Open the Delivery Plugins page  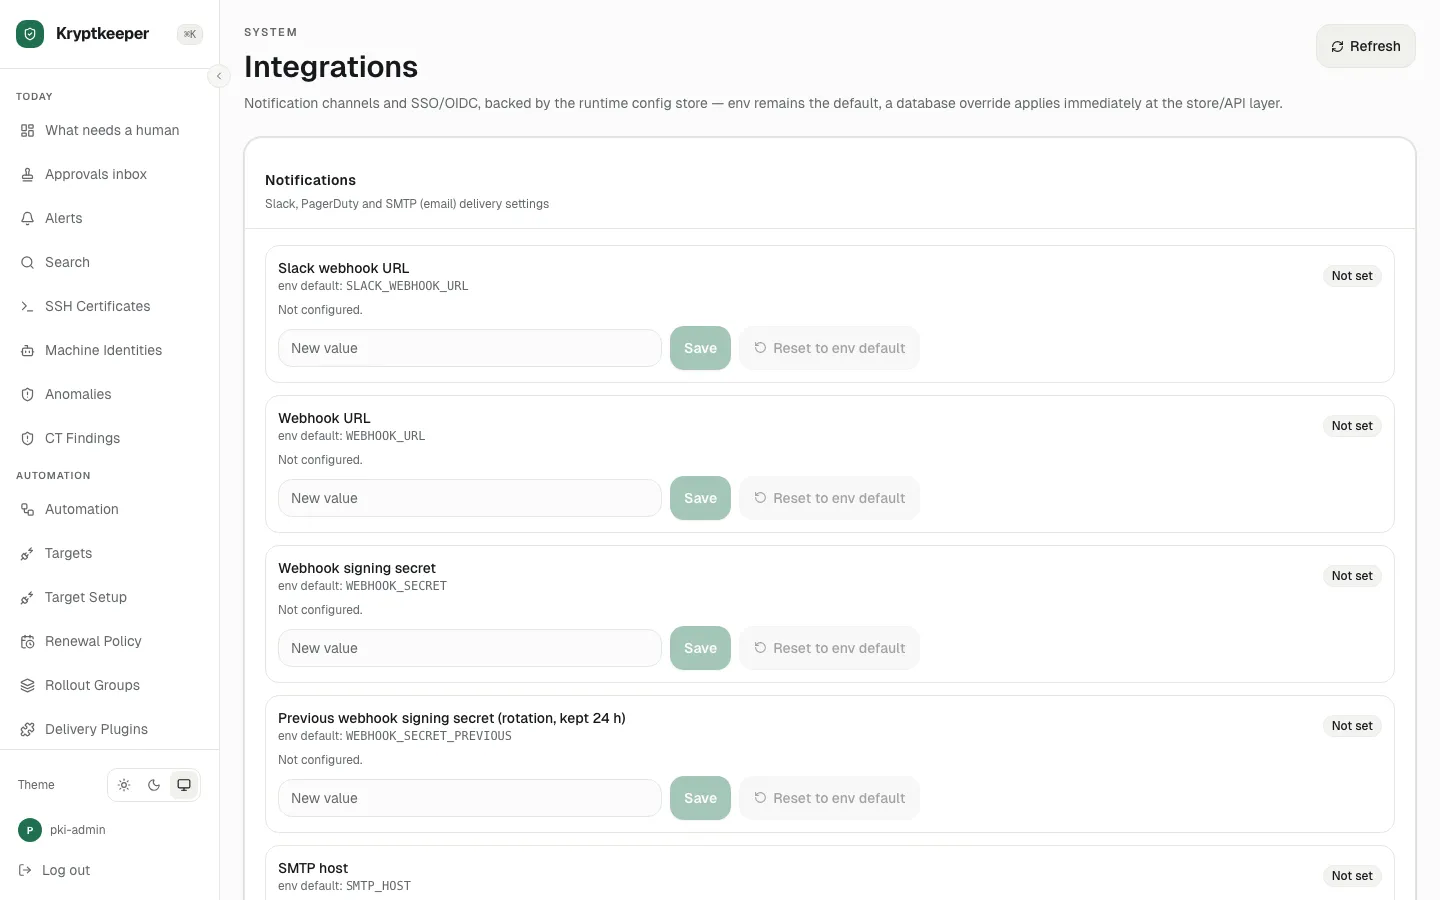click(109, 730)
